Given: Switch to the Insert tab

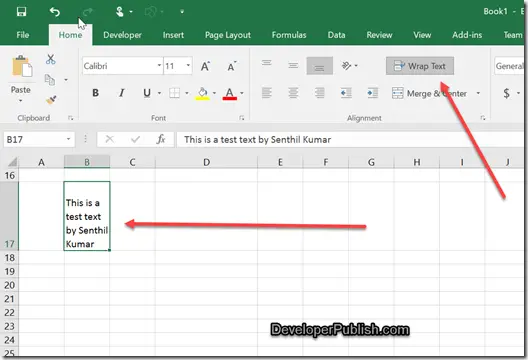Looking at the screenshot, I should [x=173, y=35].
